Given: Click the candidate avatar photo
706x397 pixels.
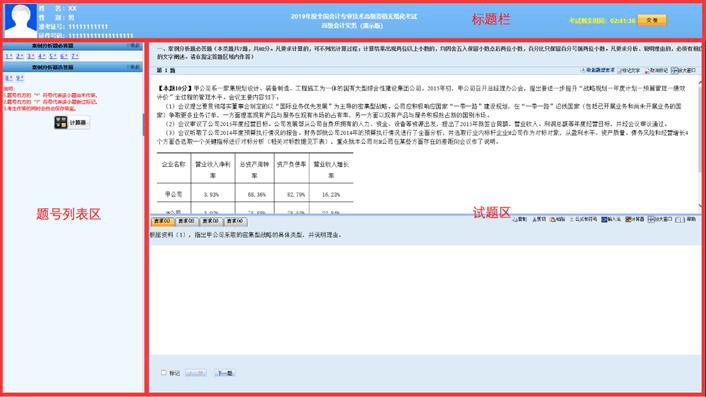Looking at the screenshot, I should (x=20, y=21).
